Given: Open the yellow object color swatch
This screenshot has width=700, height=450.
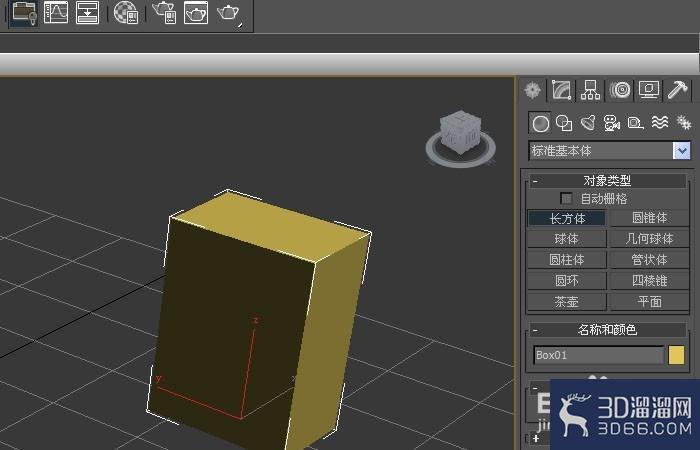Looking at the screenshot, I should coord(676,355).
